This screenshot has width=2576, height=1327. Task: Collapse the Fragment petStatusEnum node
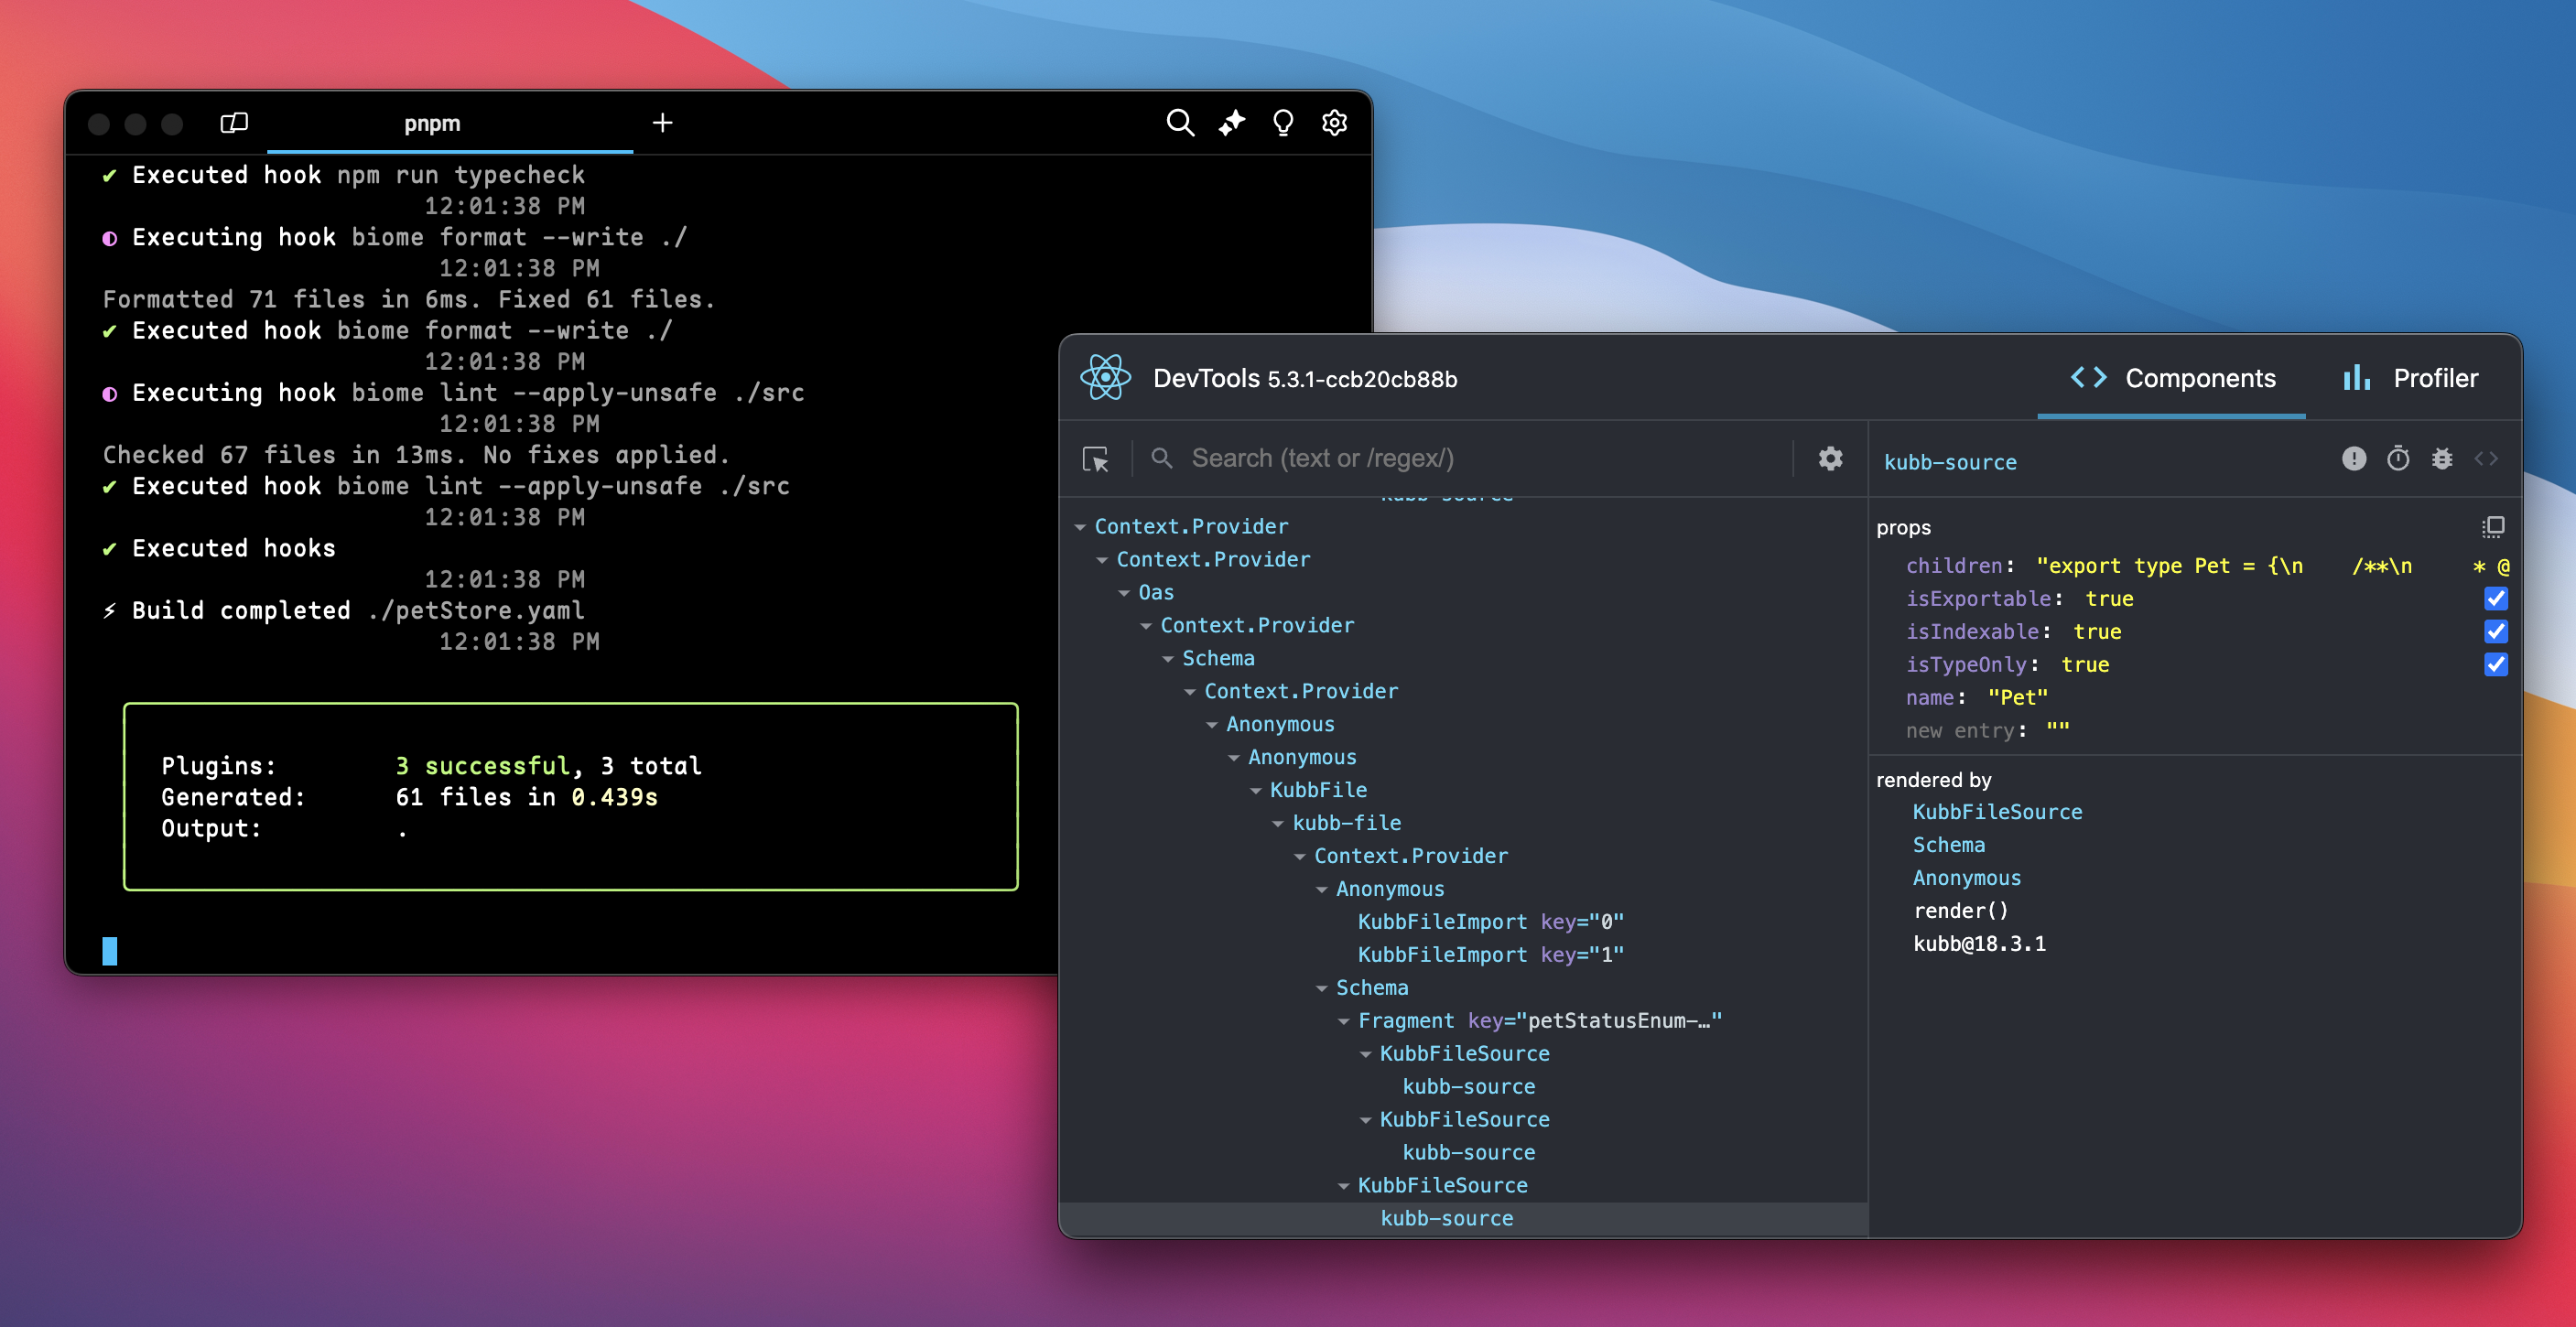click(1344, 1022)
